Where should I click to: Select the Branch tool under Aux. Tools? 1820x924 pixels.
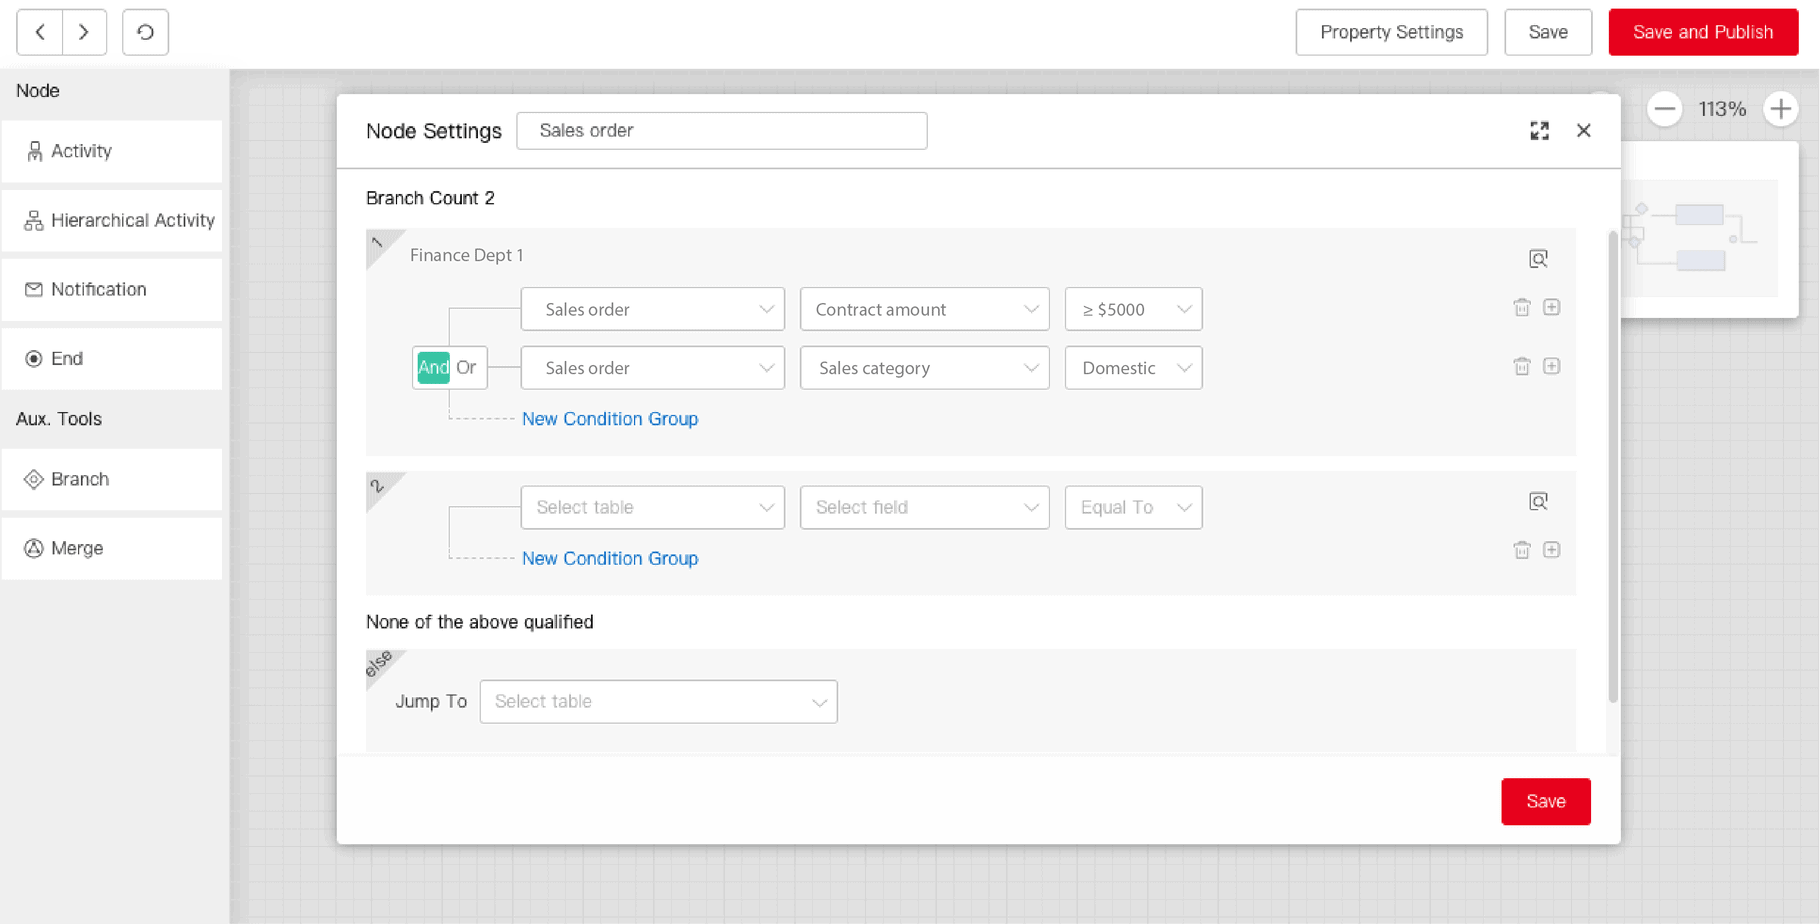pos(79,479)
